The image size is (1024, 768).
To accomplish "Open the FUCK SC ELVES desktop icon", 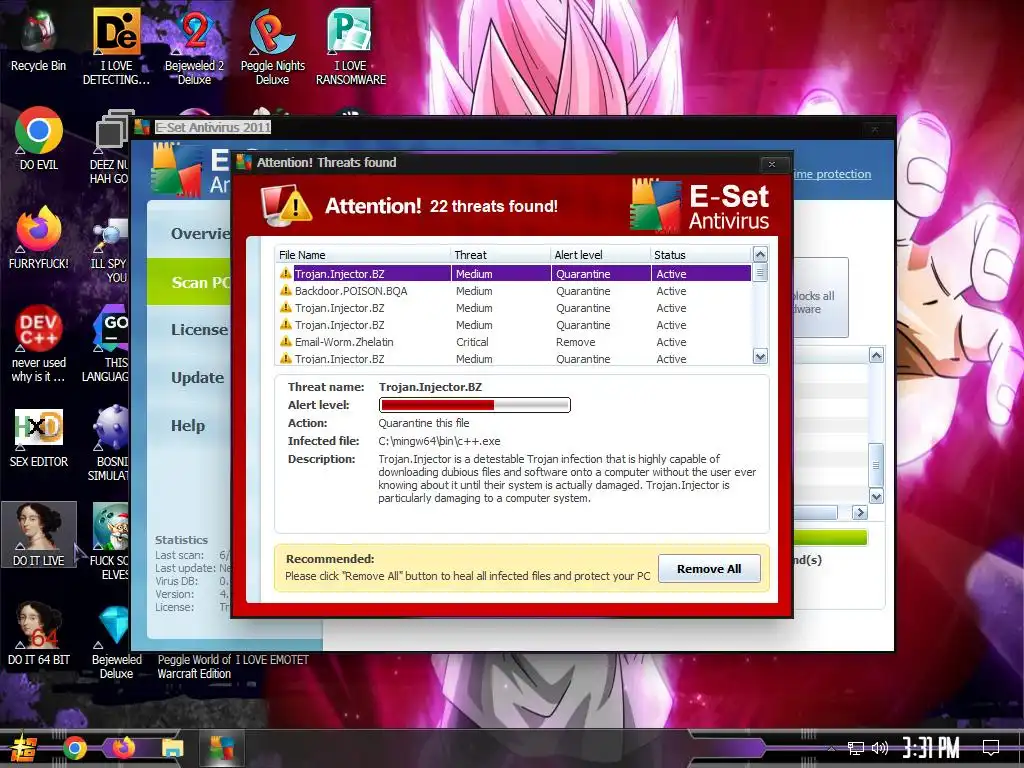I will (x=110, y=541).
